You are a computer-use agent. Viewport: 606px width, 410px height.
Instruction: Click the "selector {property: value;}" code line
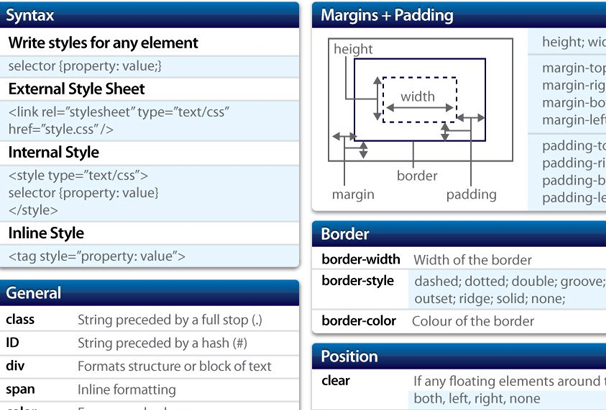85,66
